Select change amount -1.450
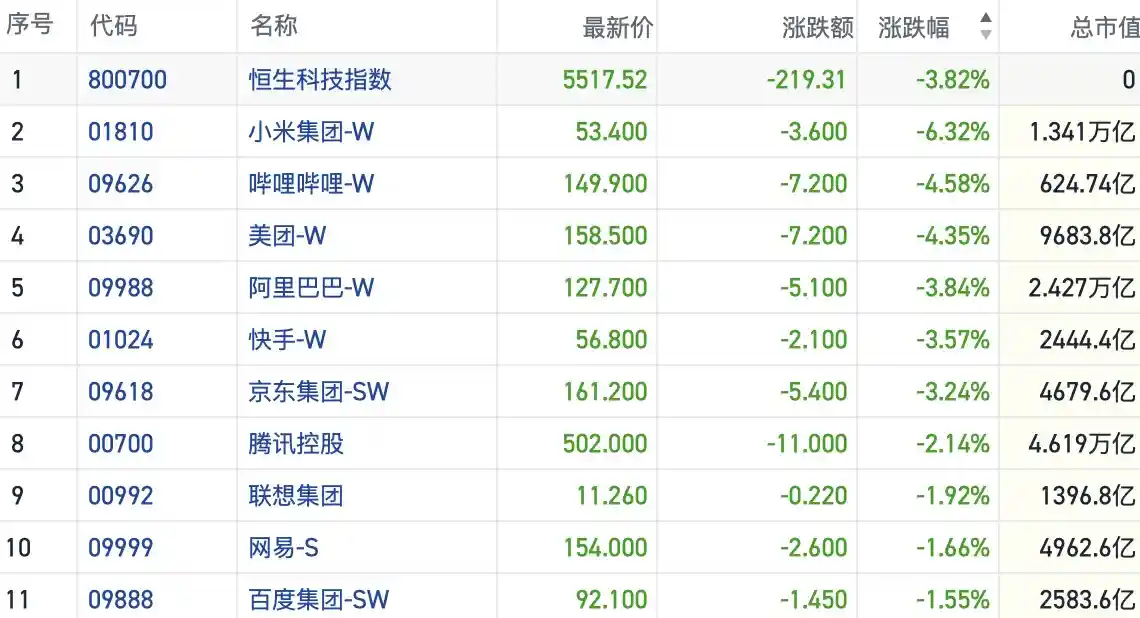 point(814,600)
